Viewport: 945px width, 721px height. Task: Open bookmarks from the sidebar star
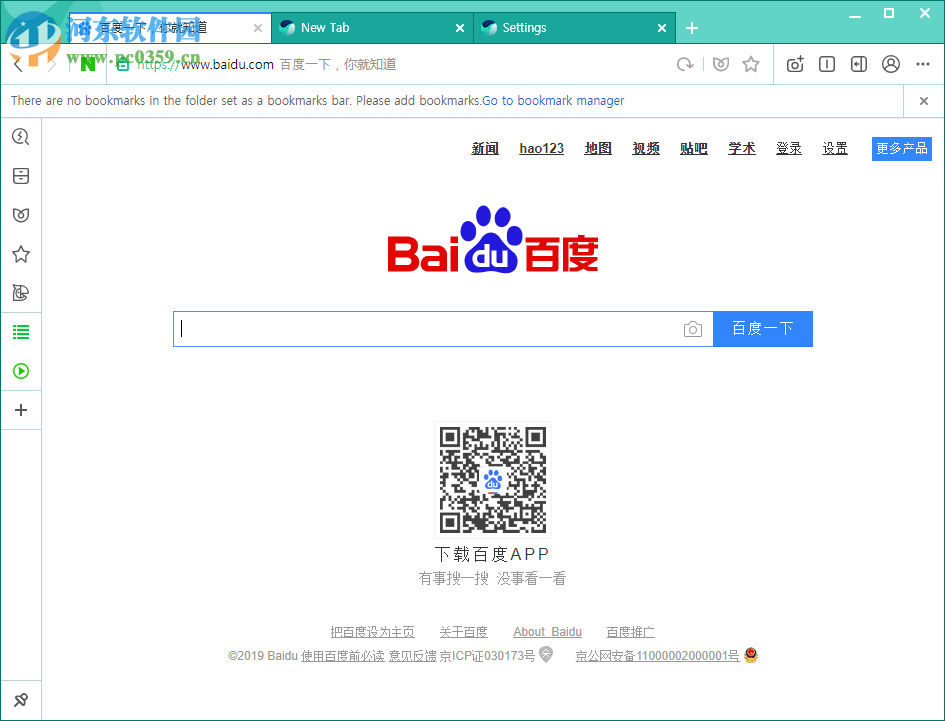tap(21, 254)
